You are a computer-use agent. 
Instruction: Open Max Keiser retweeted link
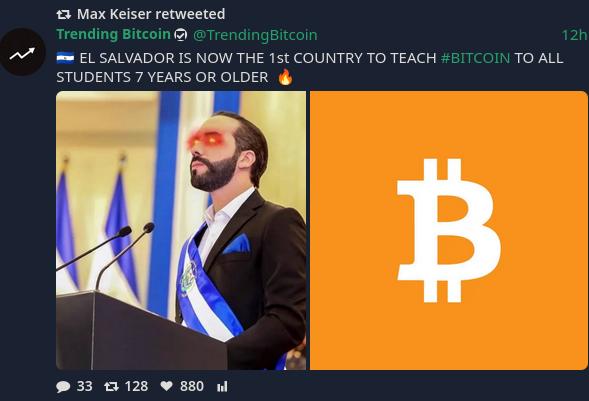click(151, 14)
